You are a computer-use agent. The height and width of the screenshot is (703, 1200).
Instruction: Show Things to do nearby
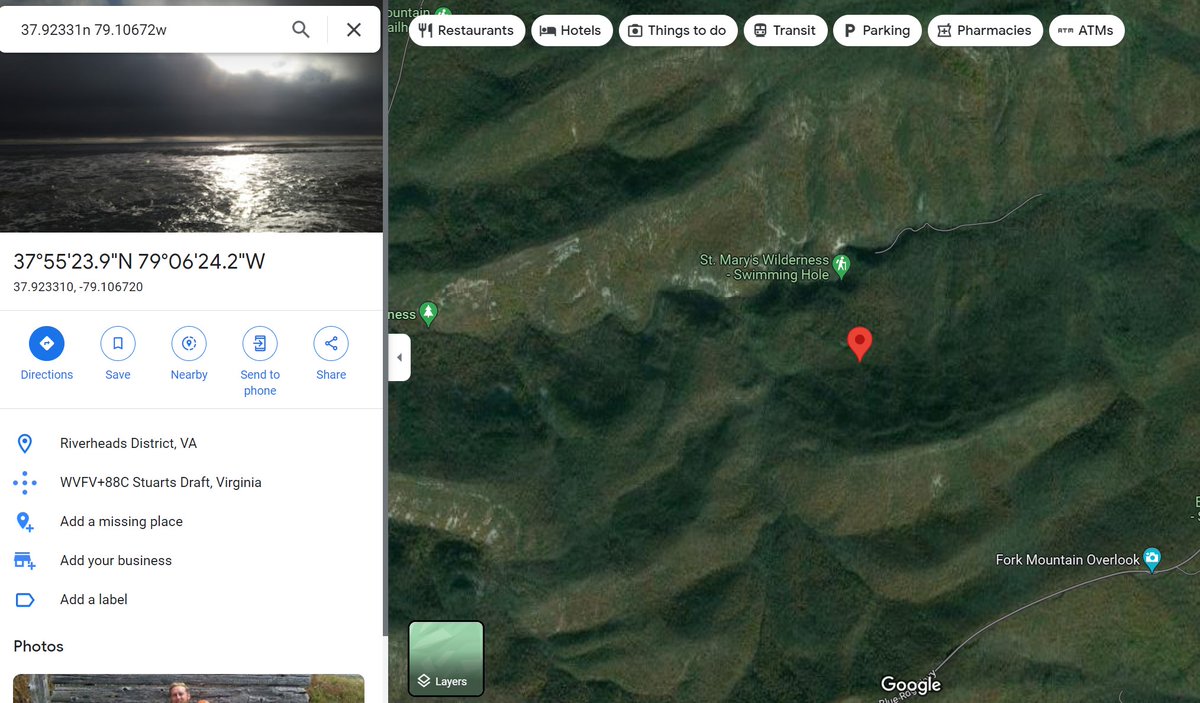678,31
